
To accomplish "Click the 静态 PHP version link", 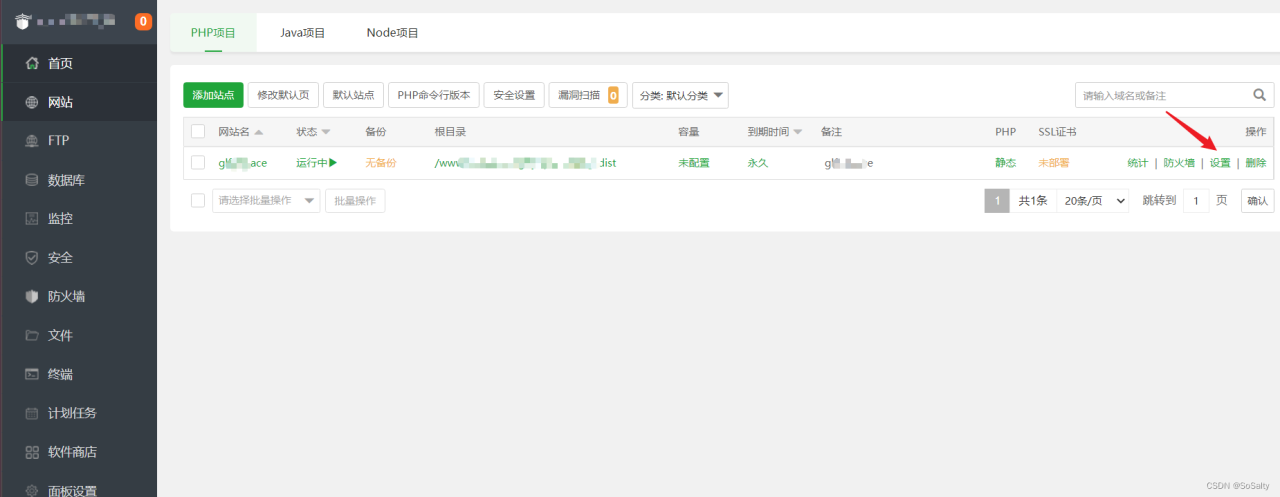I will point(1005,162).
